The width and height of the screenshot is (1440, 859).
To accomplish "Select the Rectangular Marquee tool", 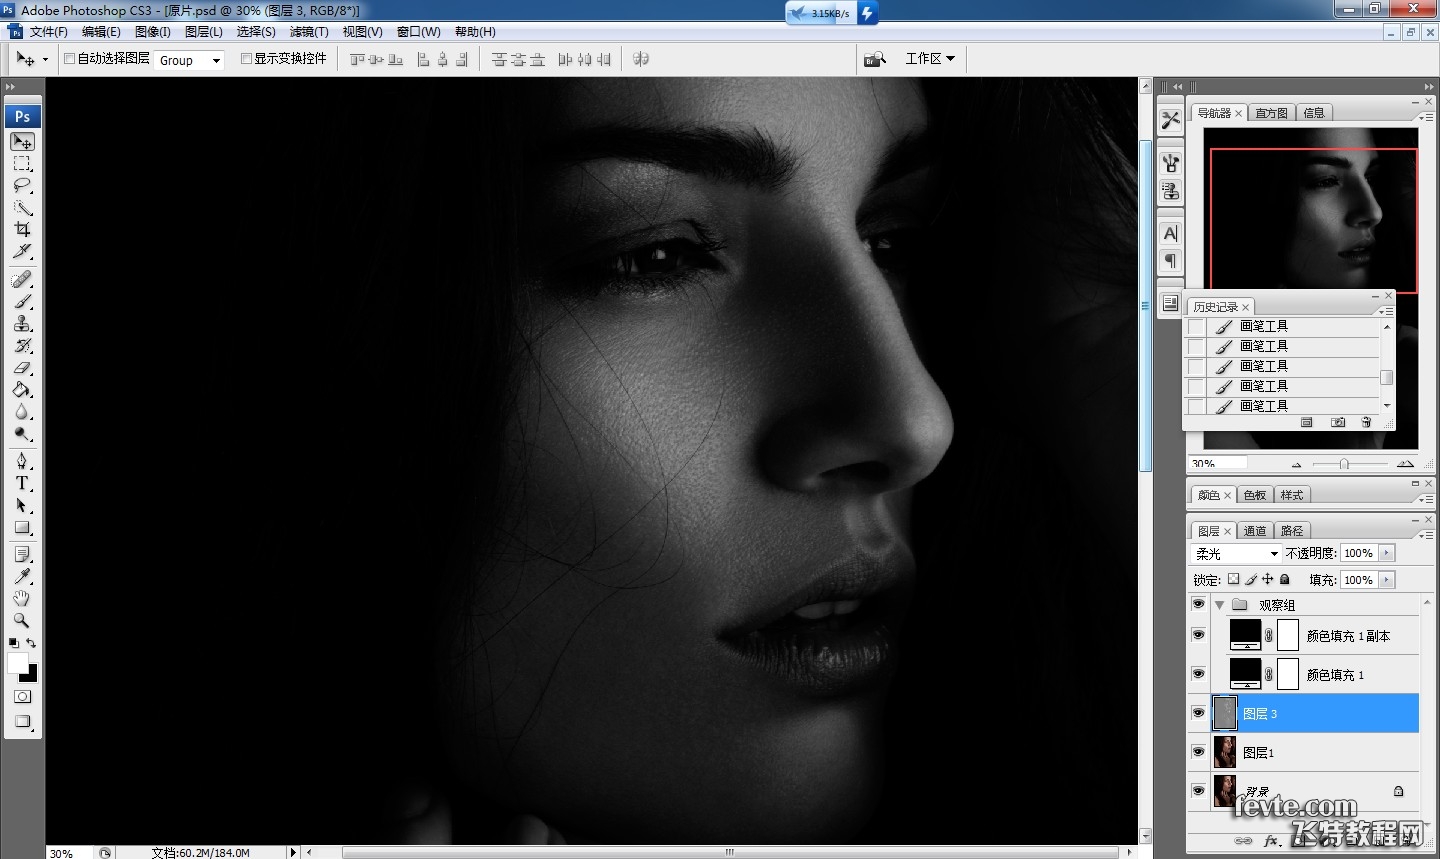I will coord(22,164).
